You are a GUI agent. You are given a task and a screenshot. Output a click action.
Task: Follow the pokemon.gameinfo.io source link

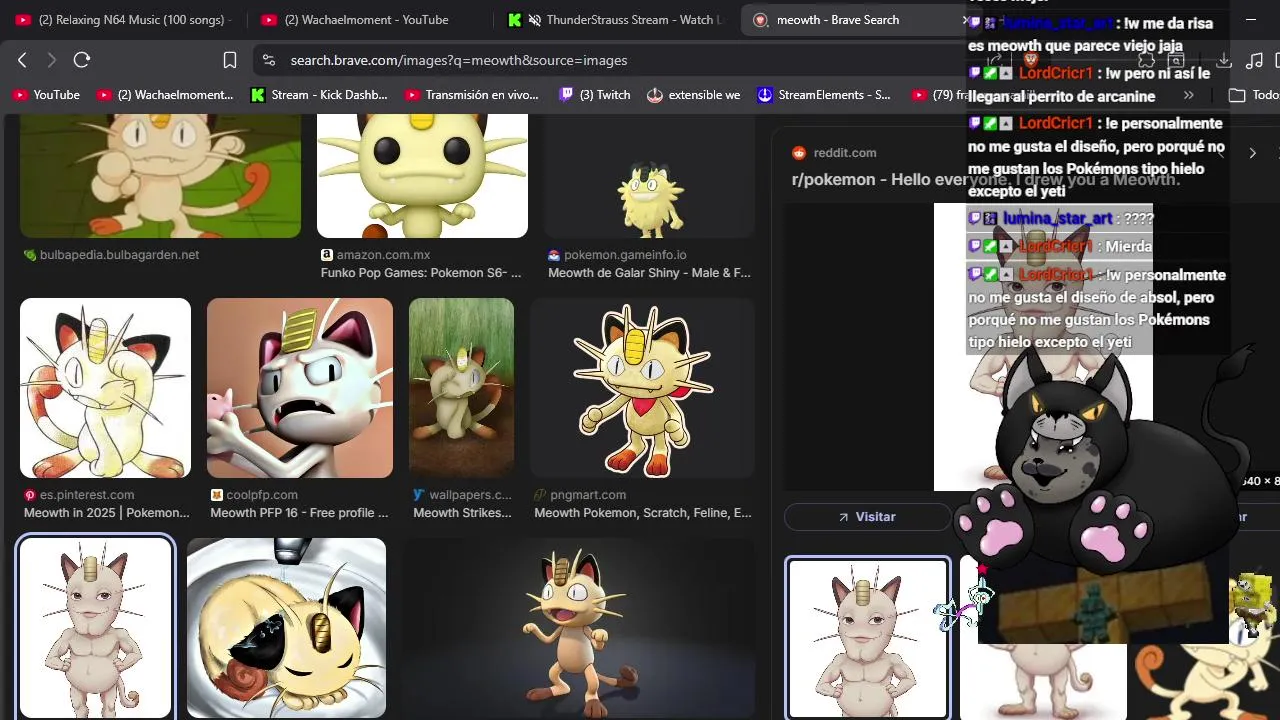(x=625, y=255)
